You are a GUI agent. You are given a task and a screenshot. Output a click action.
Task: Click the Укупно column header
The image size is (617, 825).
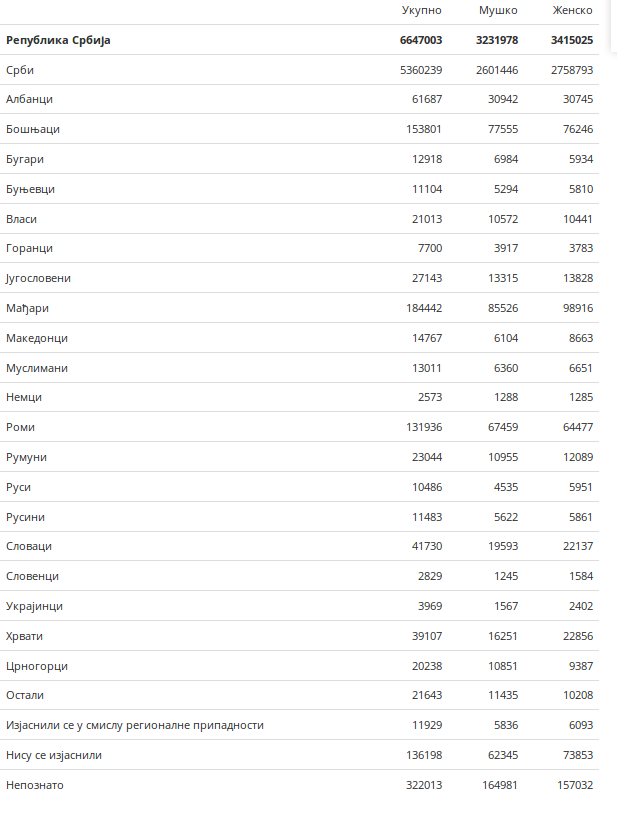coord(422,10)
